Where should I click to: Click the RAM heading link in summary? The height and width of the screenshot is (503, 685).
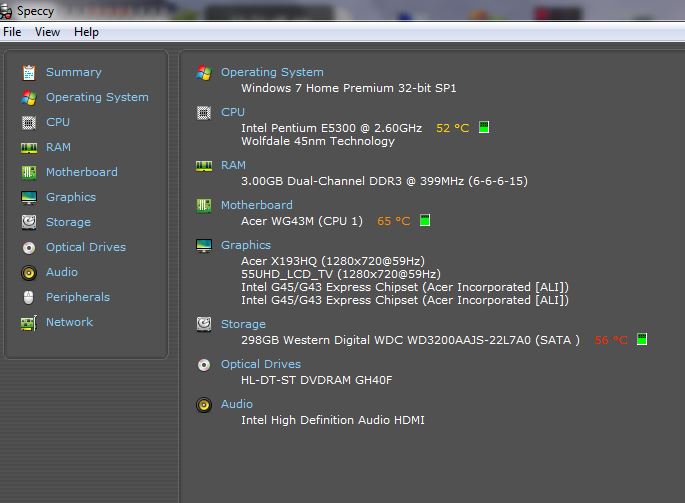[233, 165]
